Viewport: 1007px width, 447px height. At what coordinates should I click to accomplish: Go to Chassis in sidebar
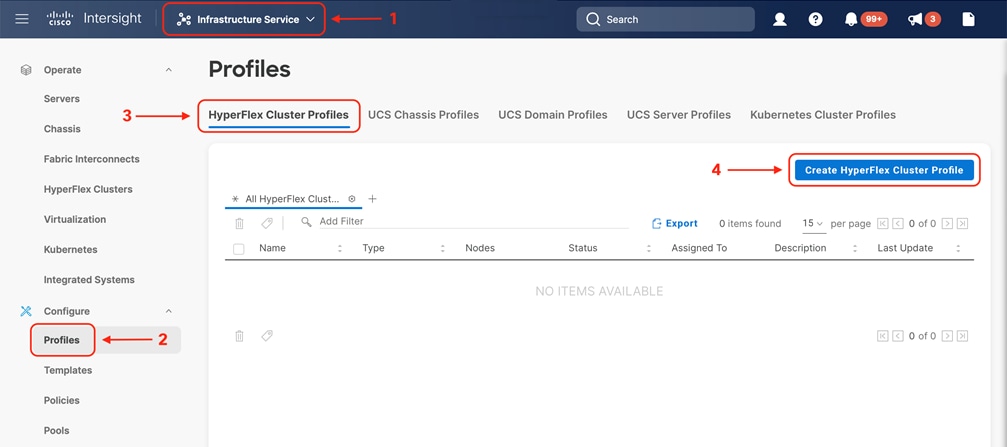(62, 129)
